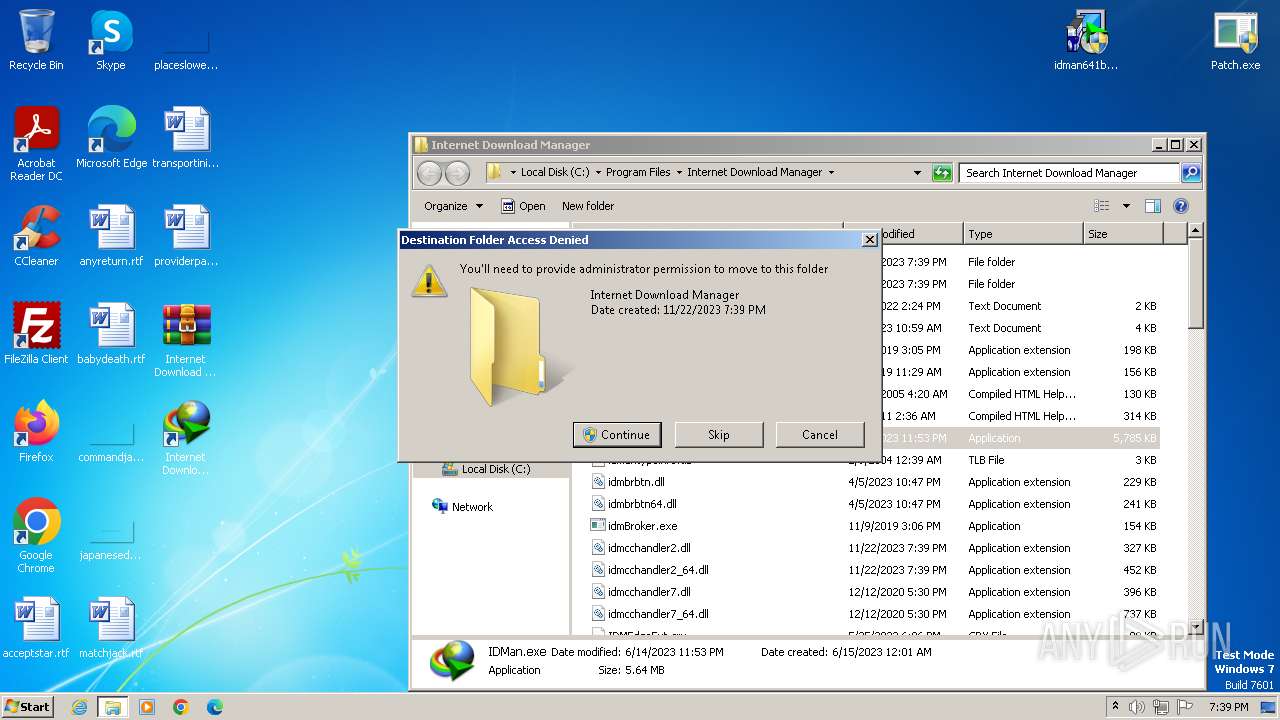Select the idmcchandler7.dll file
The width and height of the screenshot is (1280, 720).
click(641, 592)
